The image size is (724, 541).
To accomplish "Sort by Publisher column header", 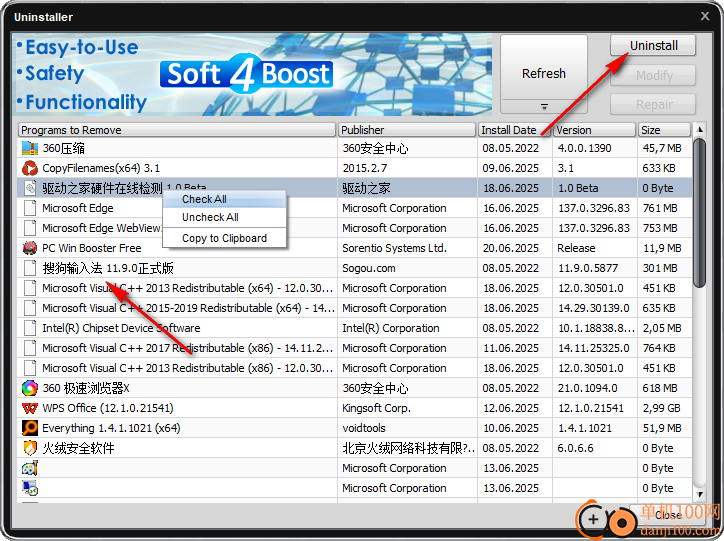I will coord(407,130).
